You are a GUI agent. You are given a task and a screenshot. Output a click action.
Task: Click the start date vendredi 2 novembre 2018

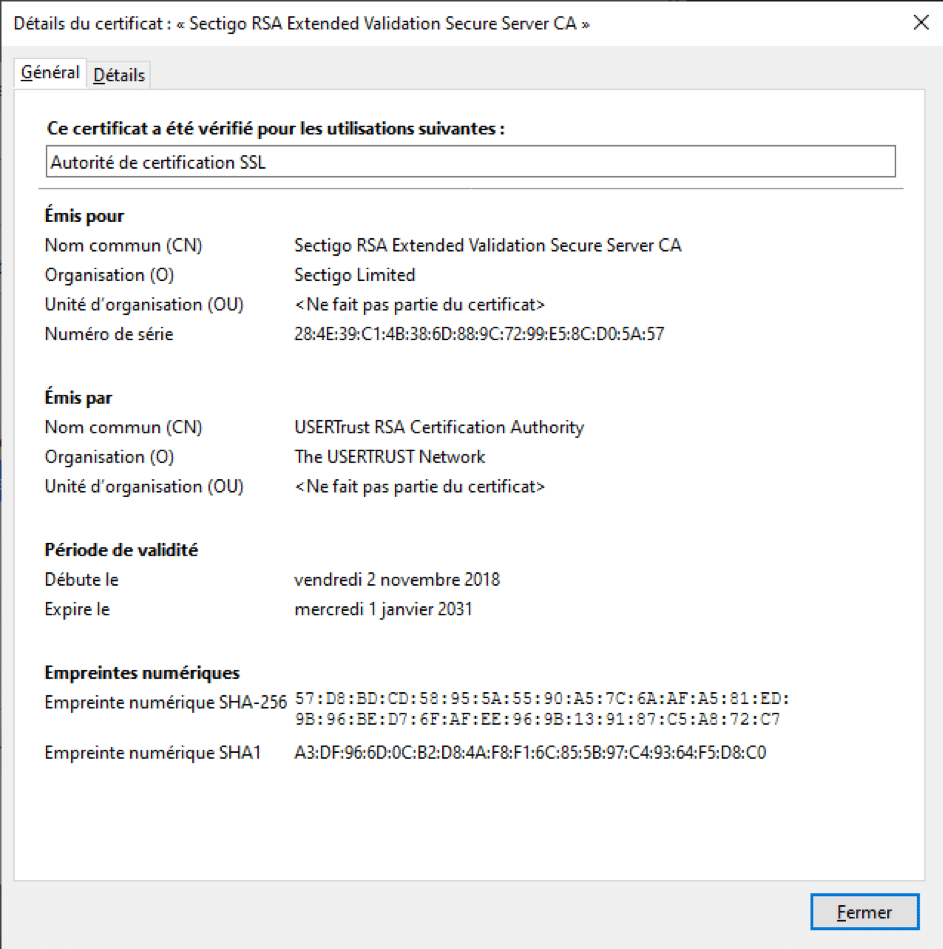point(397,579)
